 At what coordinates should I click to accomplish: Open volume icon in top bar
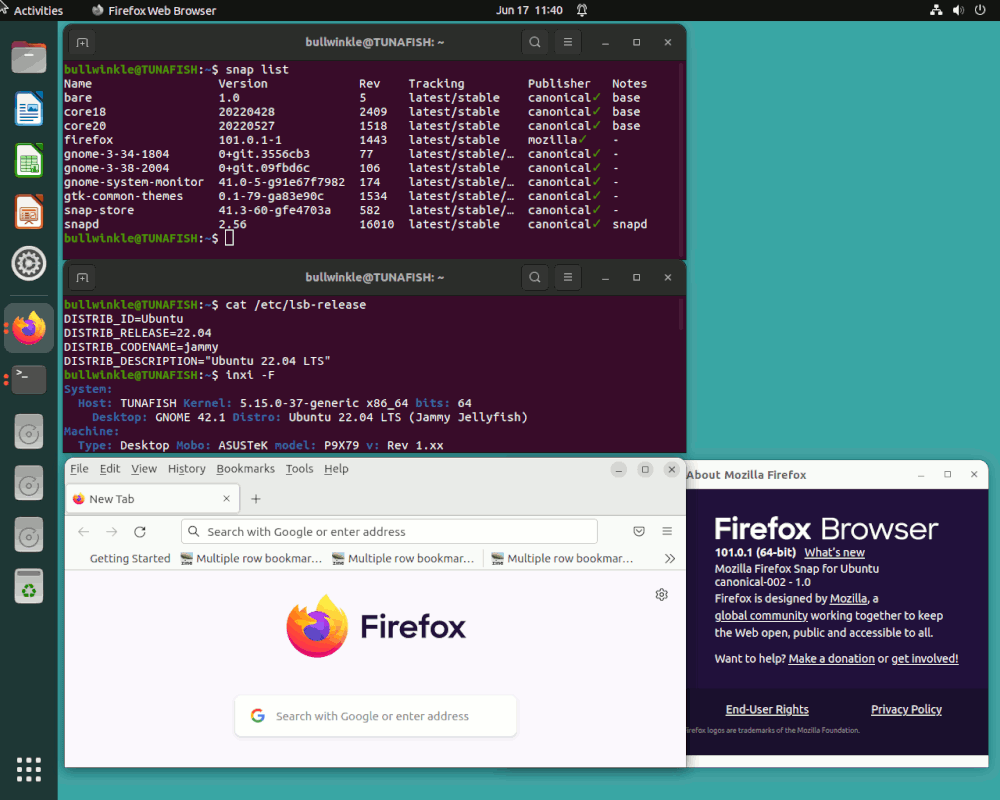(x=958, y=10)
